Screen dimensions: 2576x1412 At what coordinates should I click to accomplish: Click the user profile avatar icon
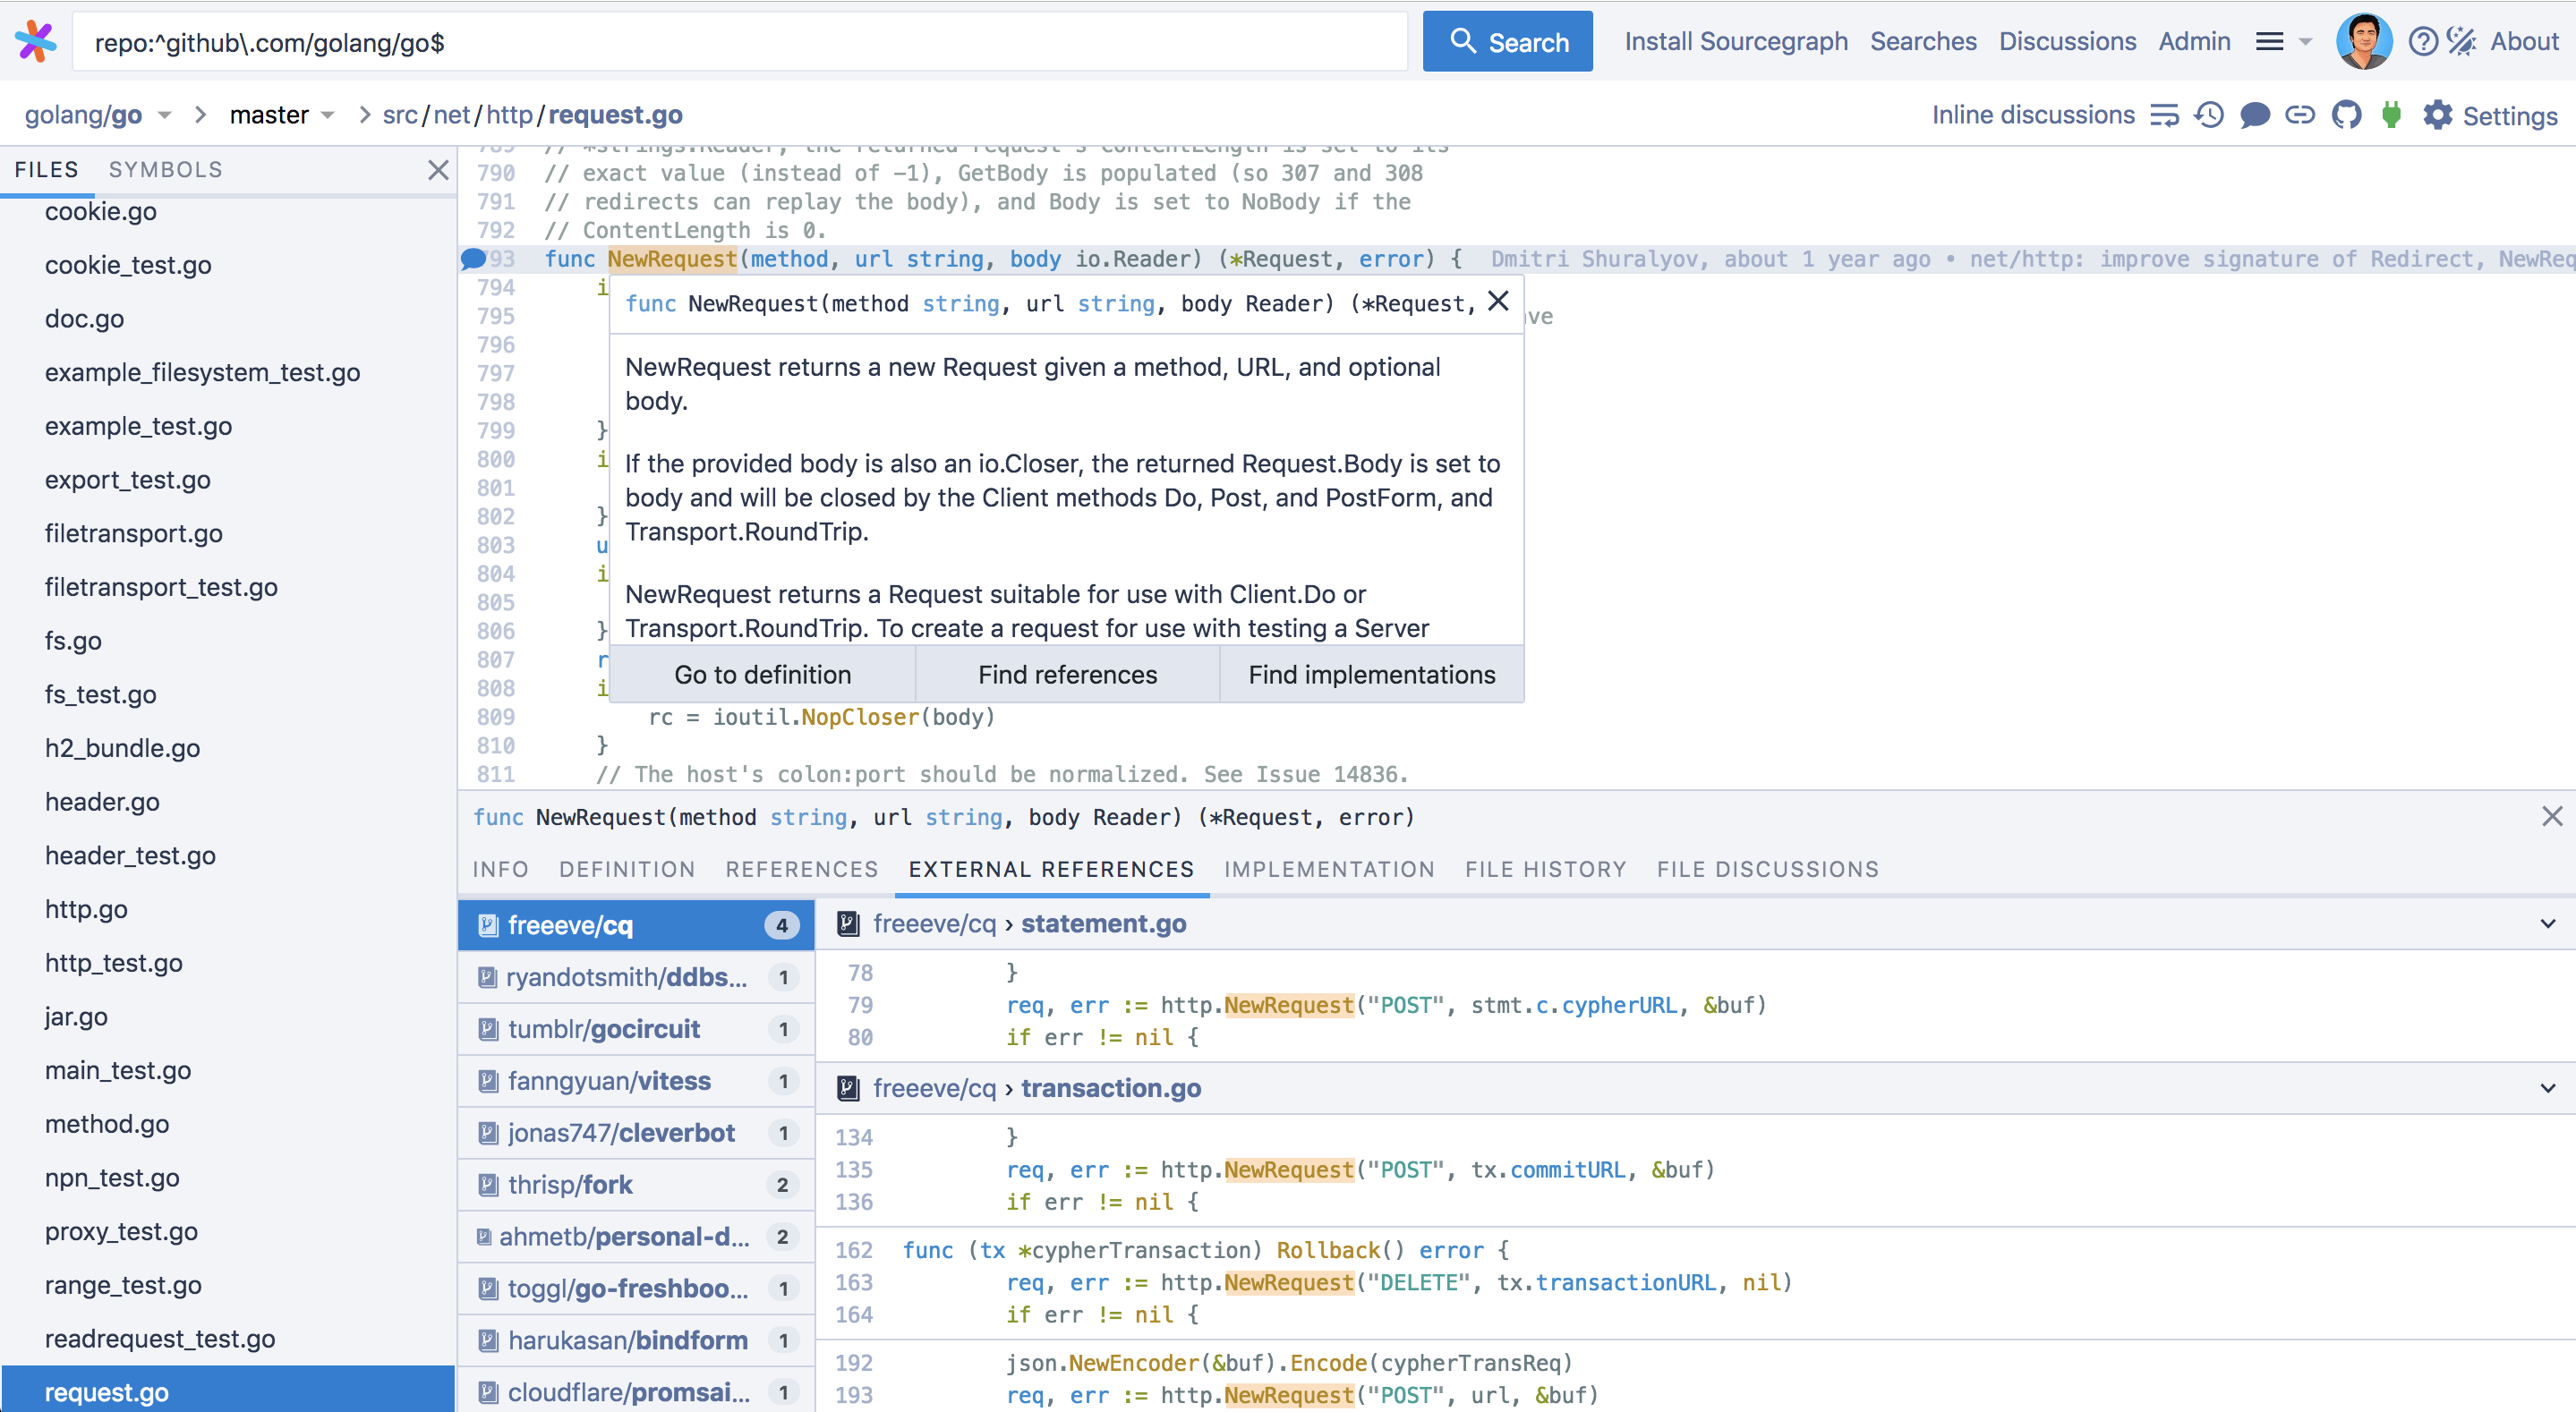[2364, 38]
